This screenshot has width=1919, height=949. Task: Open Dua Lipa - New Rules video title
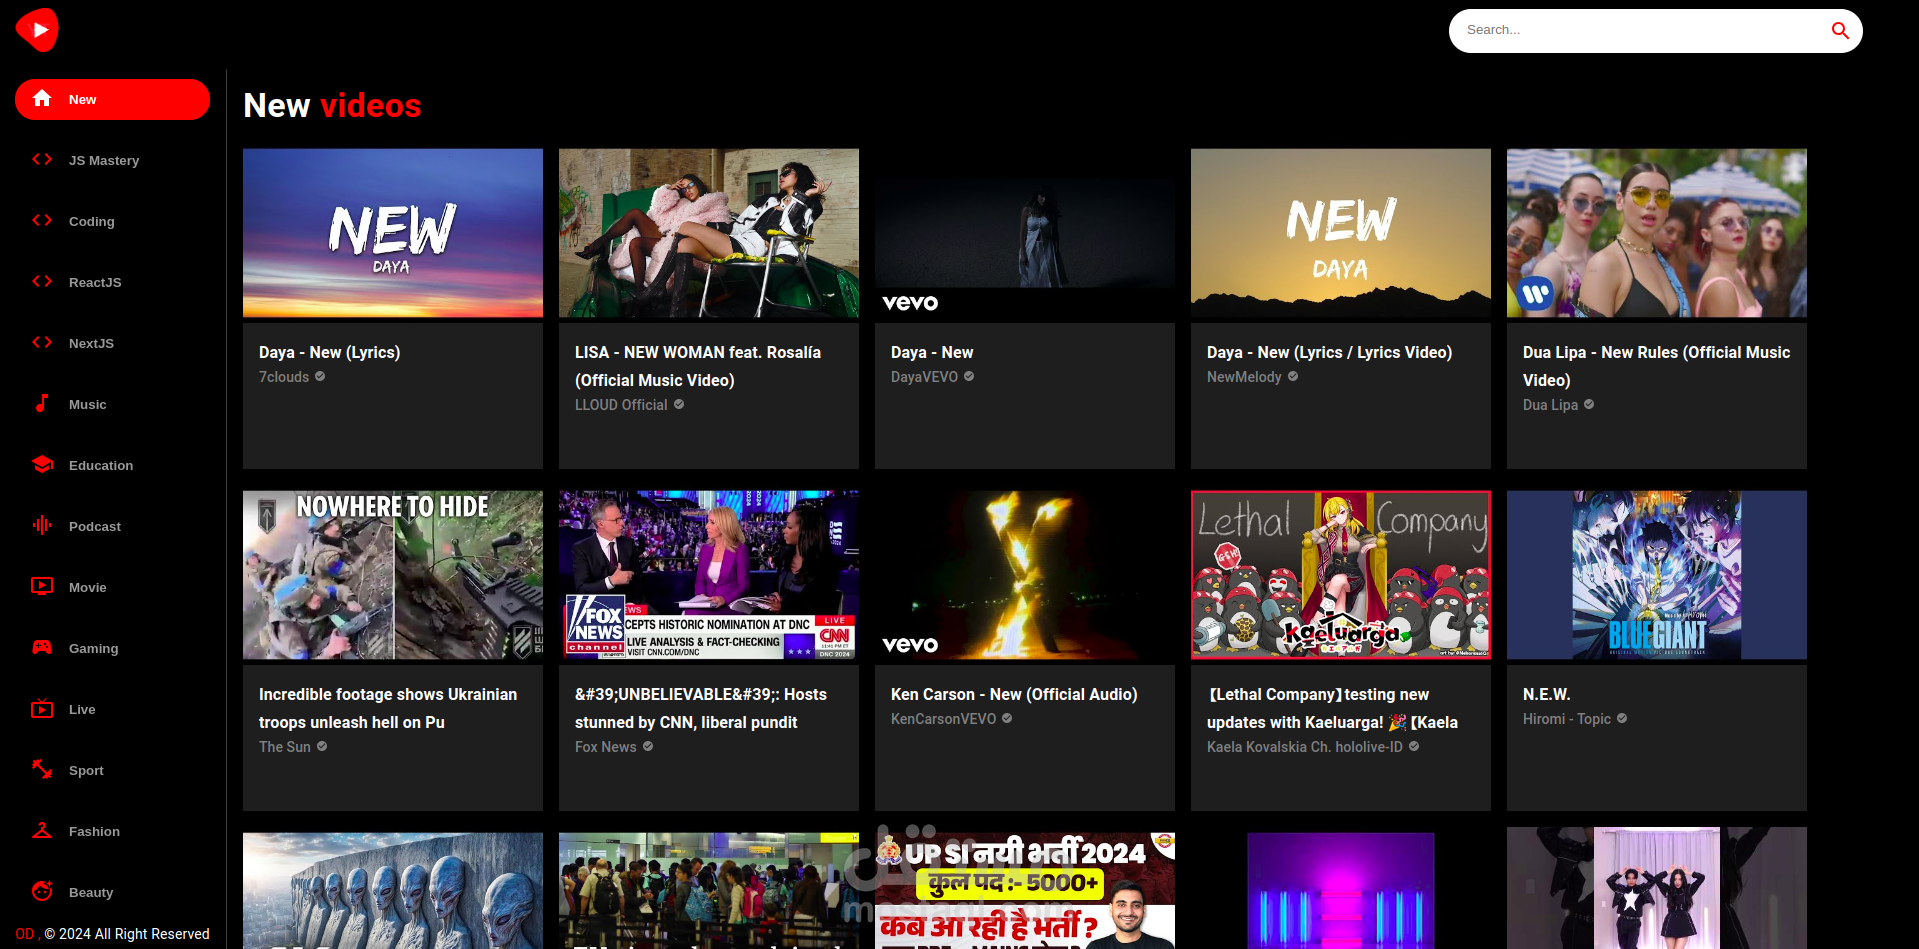[1656, 366]
